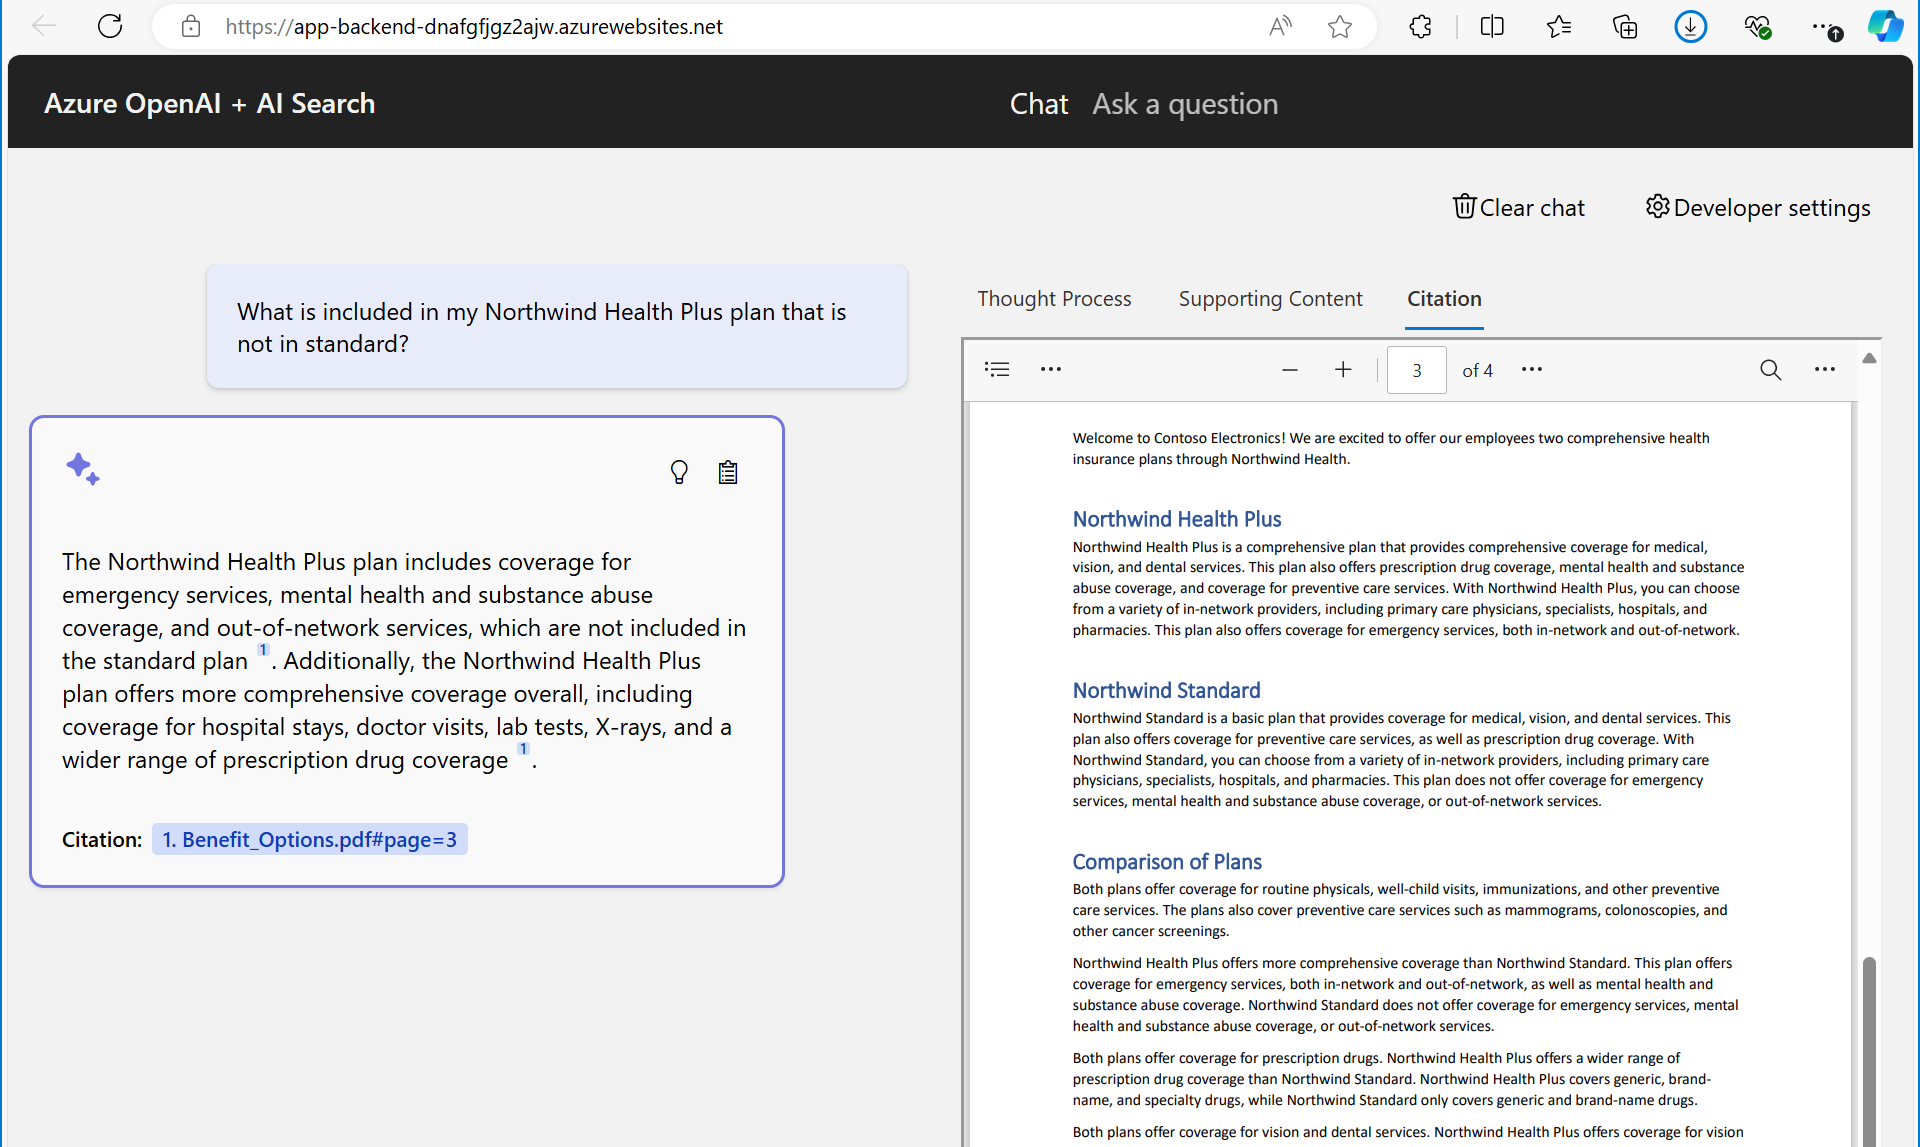Open browser Downloads

point(1691,27)
